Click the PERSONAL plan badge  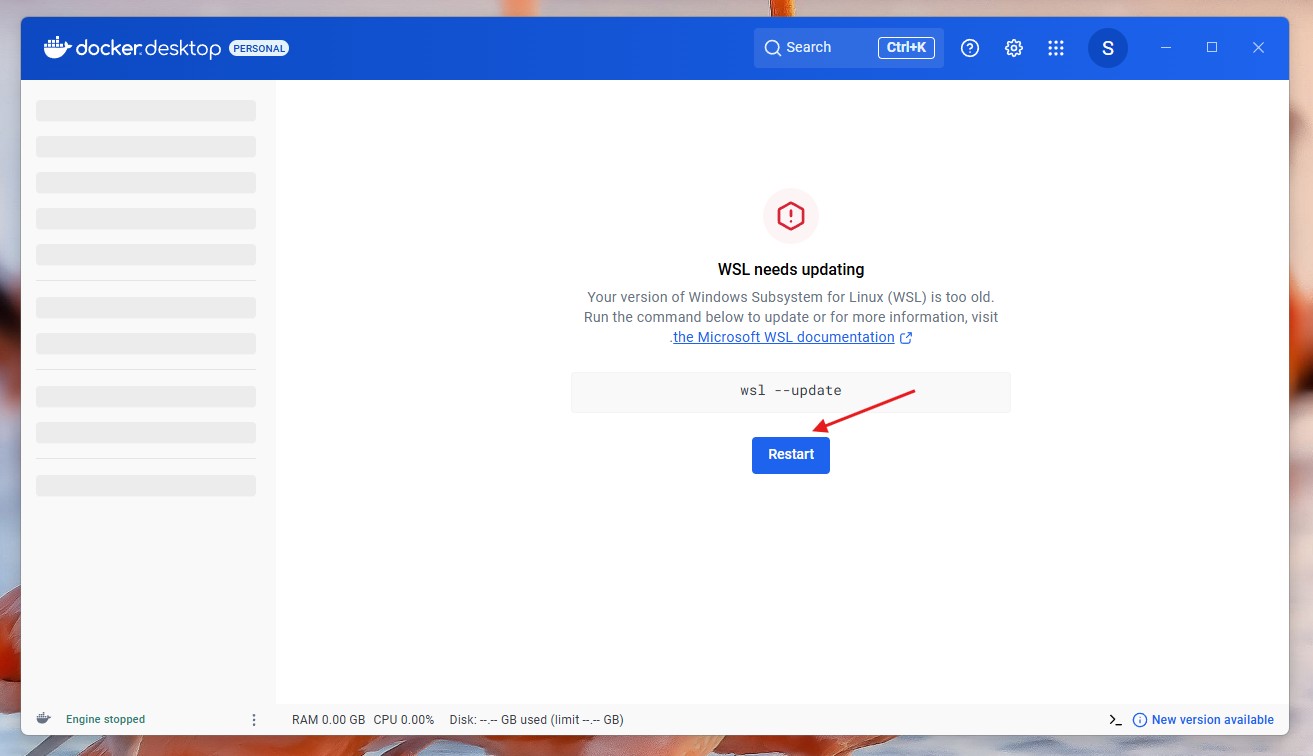pyautogui.click(x=259, y=48)
